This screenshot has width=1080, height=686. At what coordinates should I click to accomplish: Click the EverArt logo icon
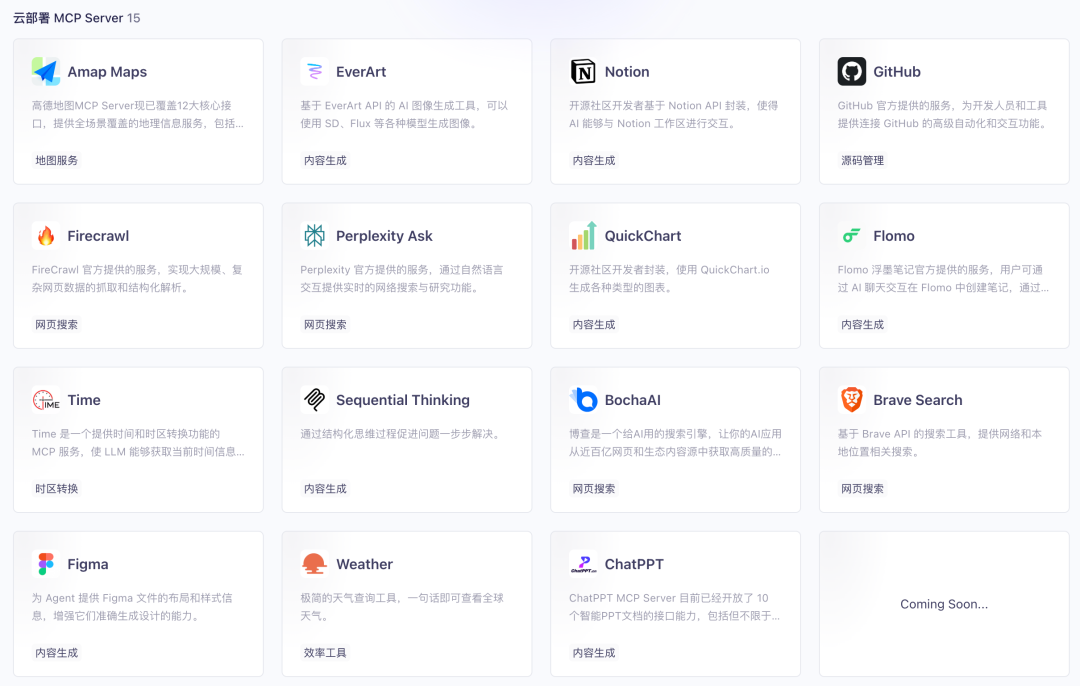click(x=315, y=72)
